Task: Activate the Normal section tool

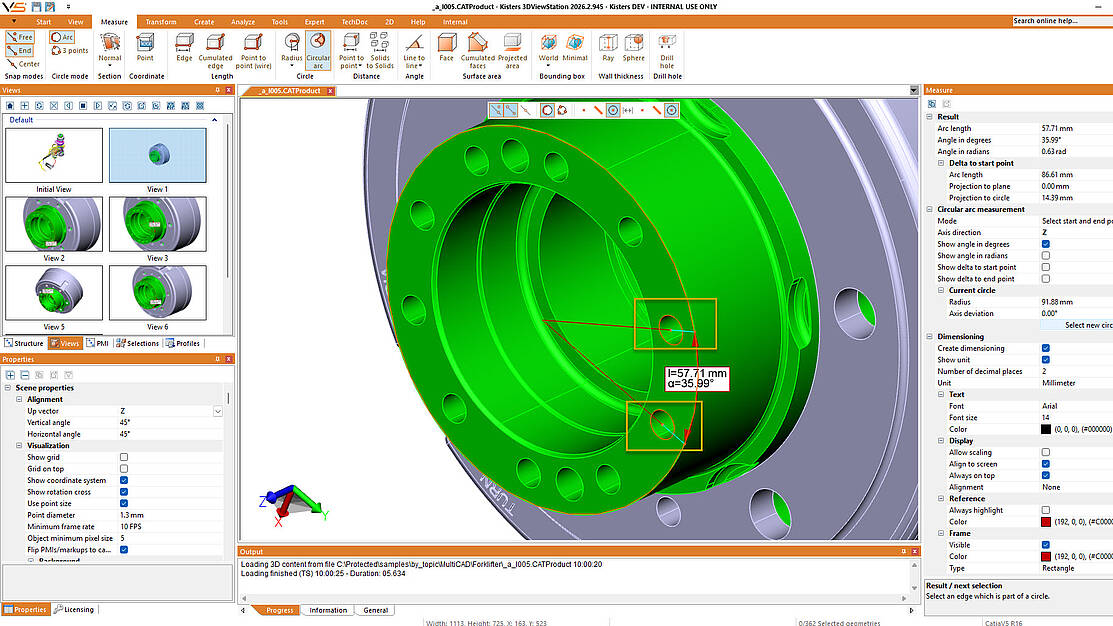Action: click(x=109, y=48)
